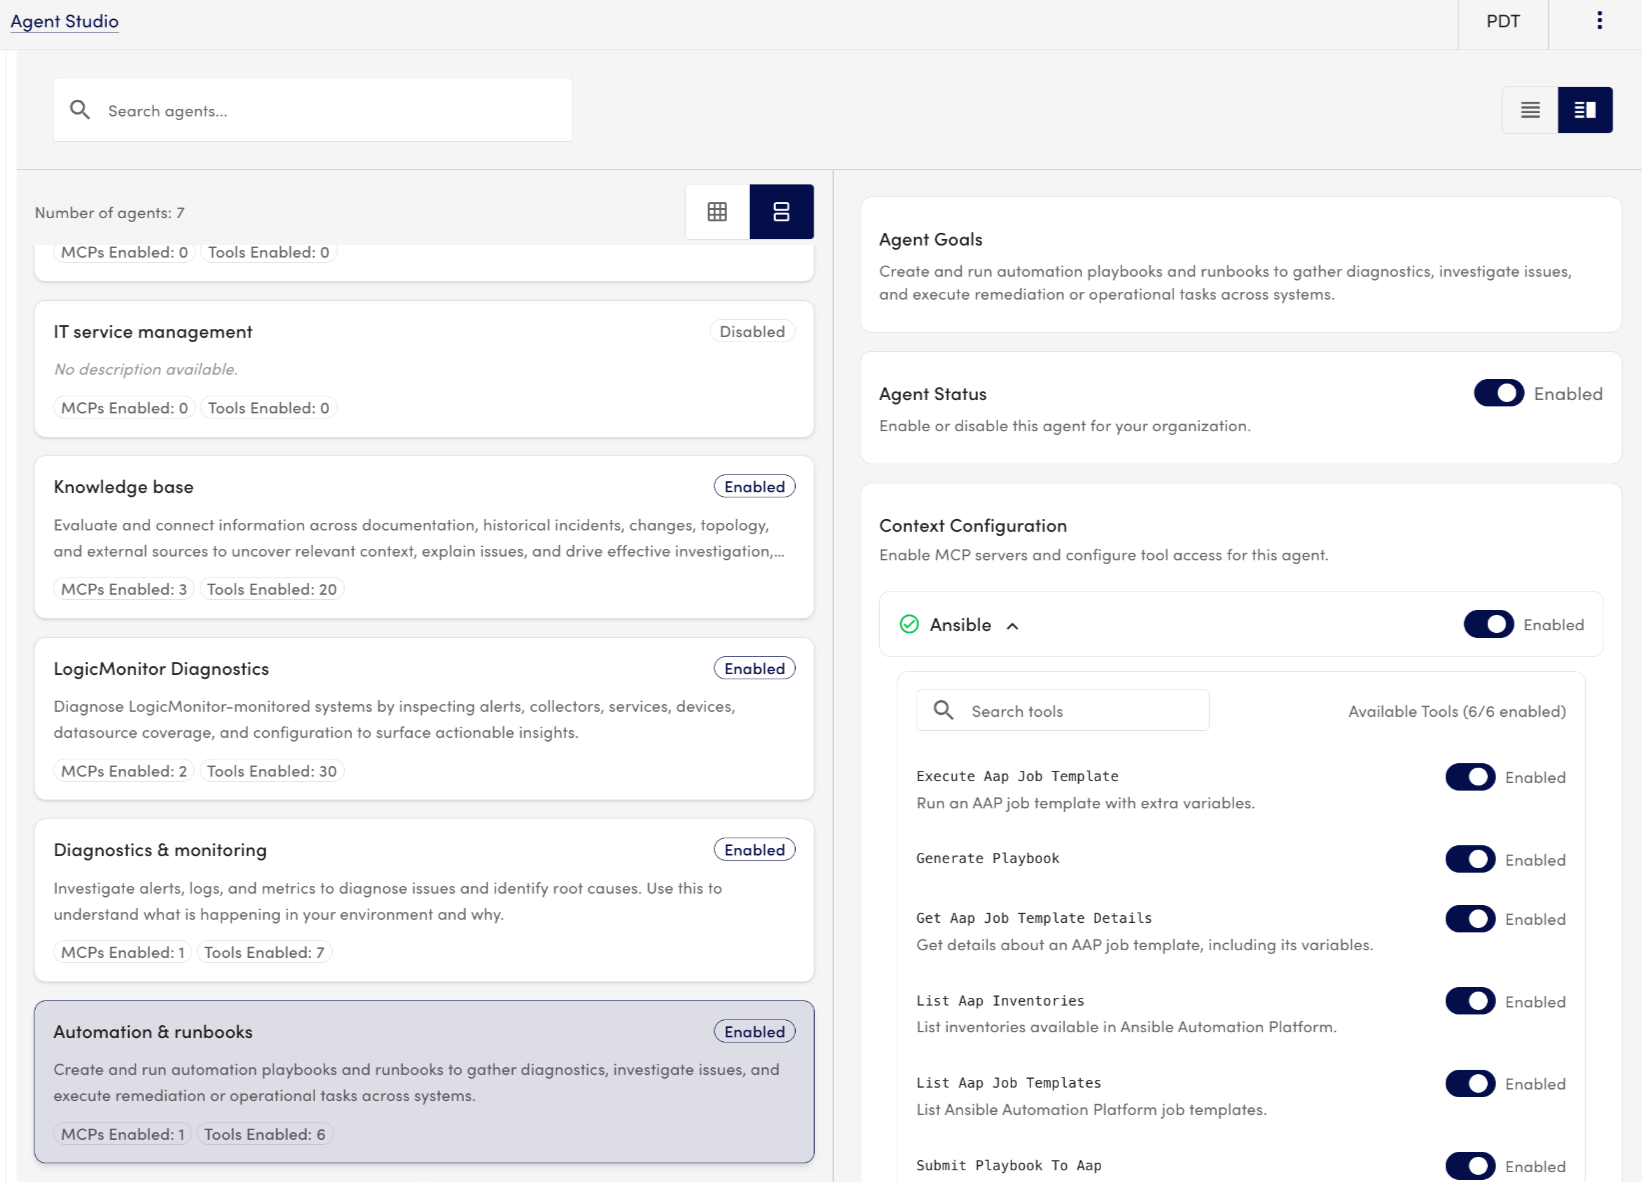Click the Ansible green check status icon

[909, 625]
